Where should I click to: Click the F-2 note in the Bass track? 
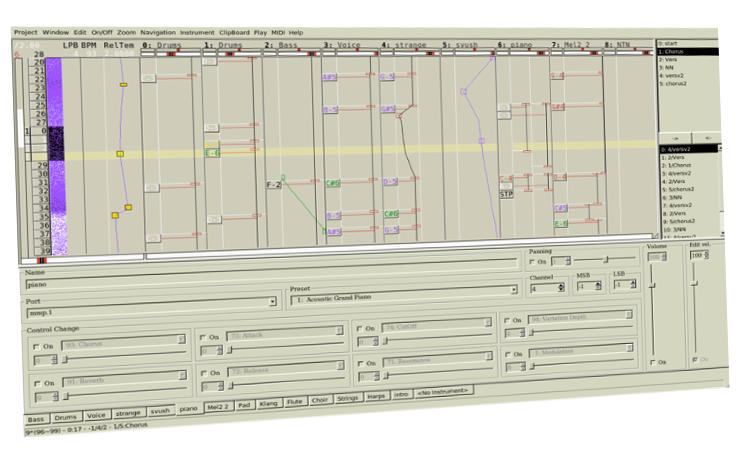click(x=273, y=185)
